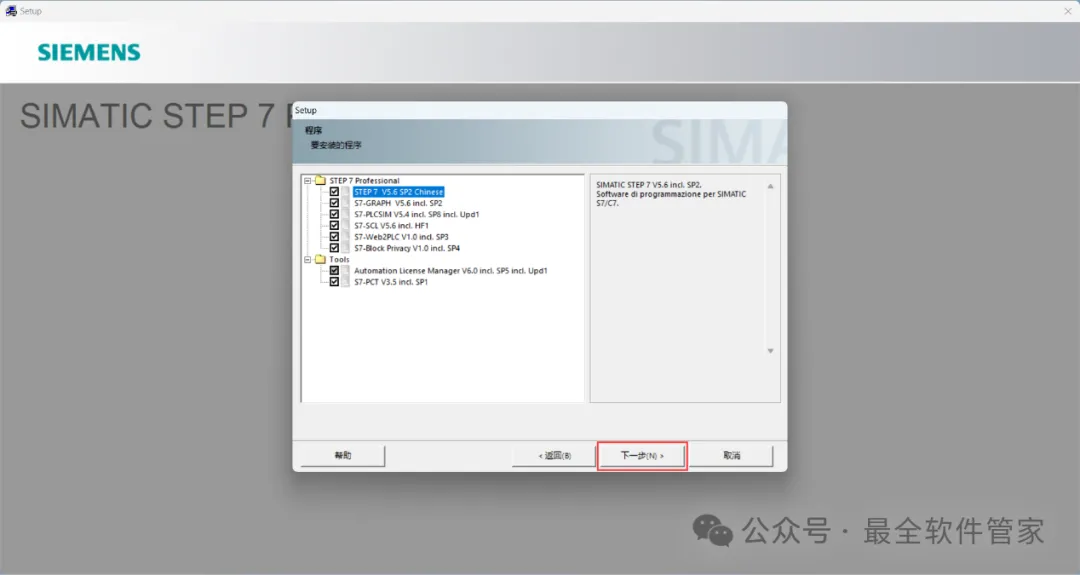Close the Setup window

(1068, 11)
